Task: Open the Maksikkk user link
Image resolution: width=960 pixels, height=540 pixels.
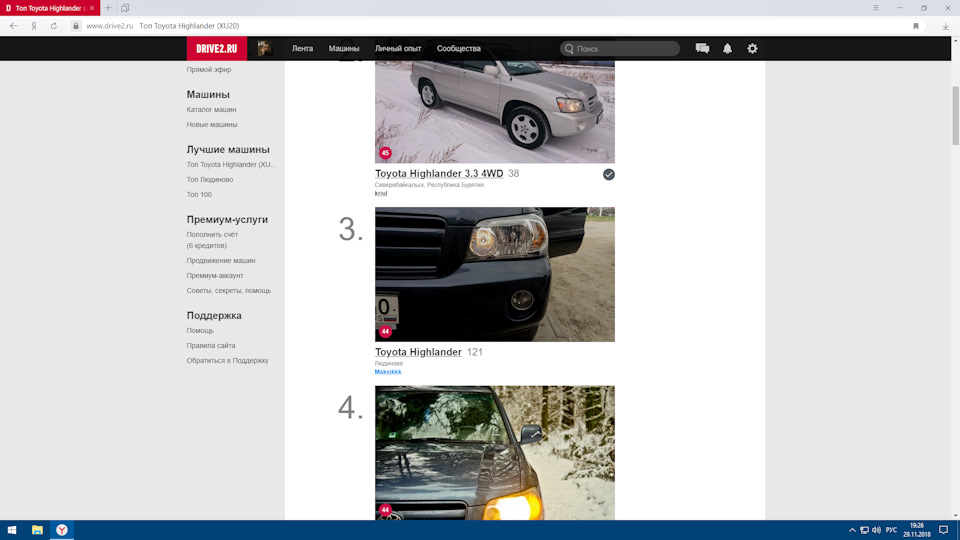Action: coord(388,372)
